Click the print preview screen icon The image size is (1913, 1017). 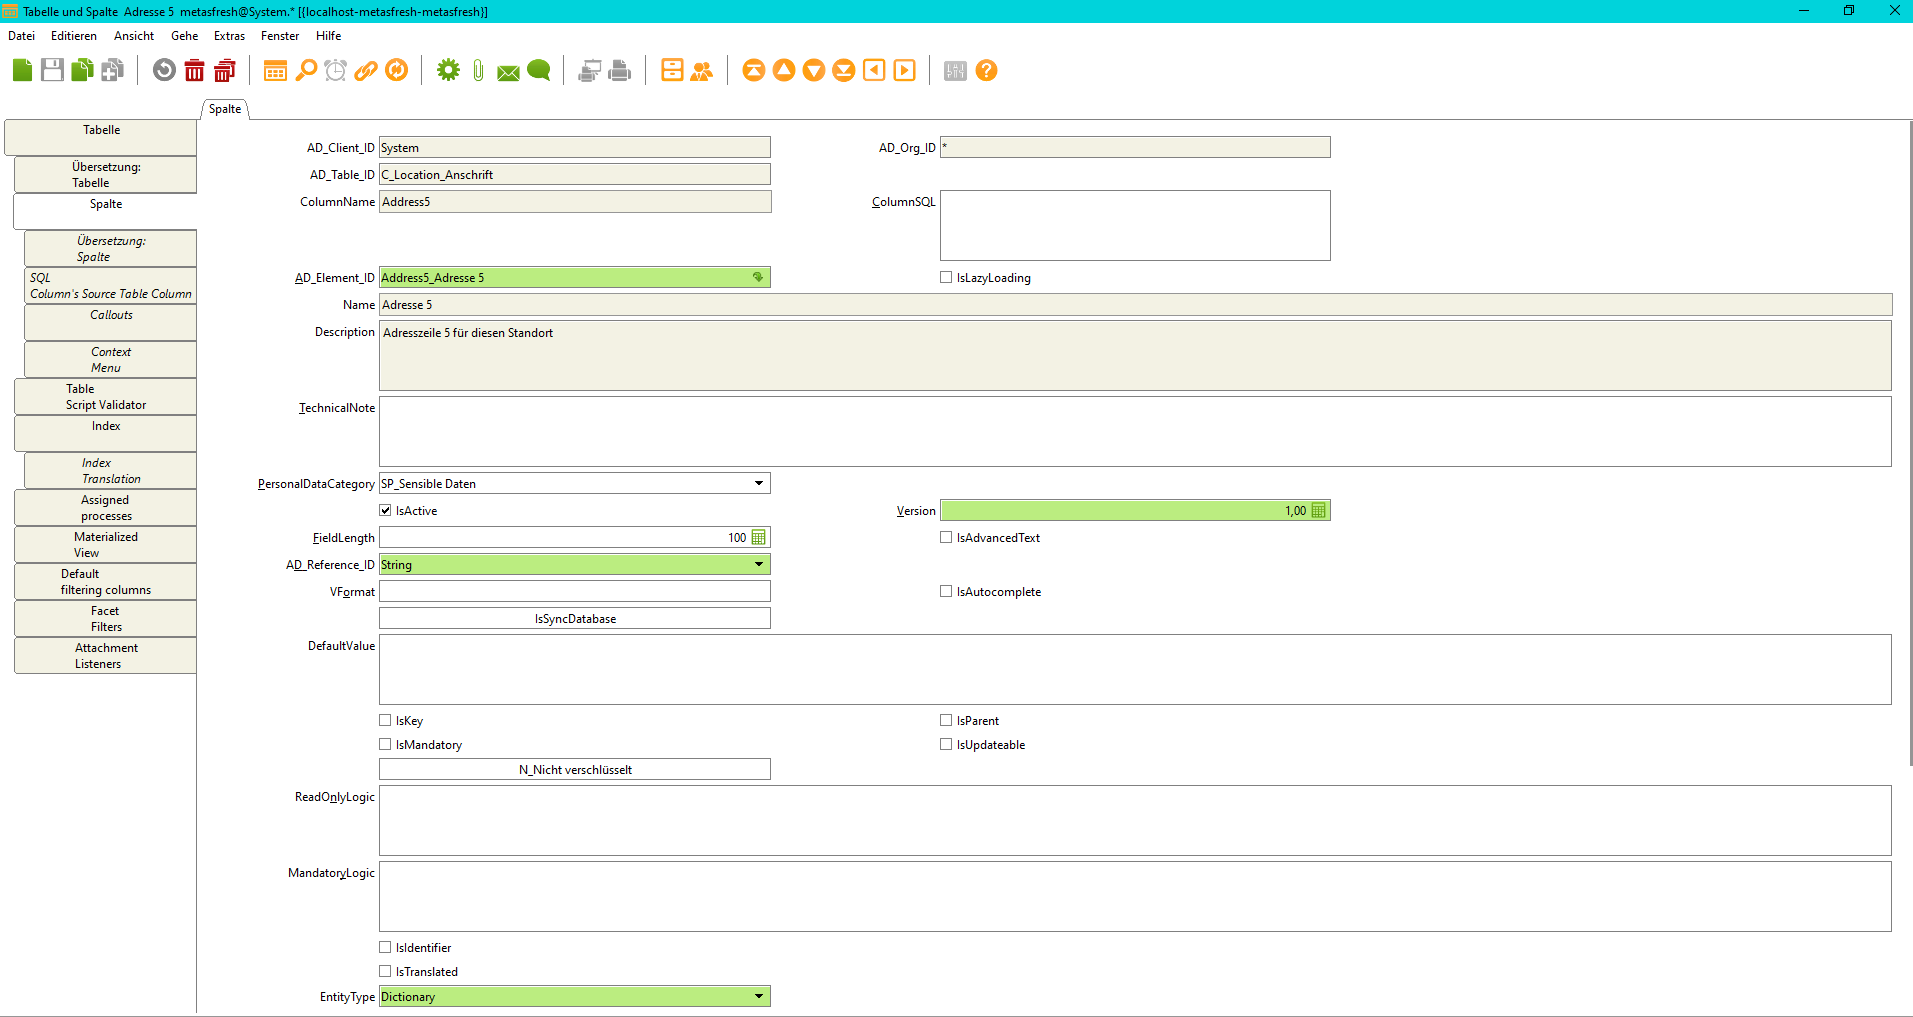[x=590, y=70]
